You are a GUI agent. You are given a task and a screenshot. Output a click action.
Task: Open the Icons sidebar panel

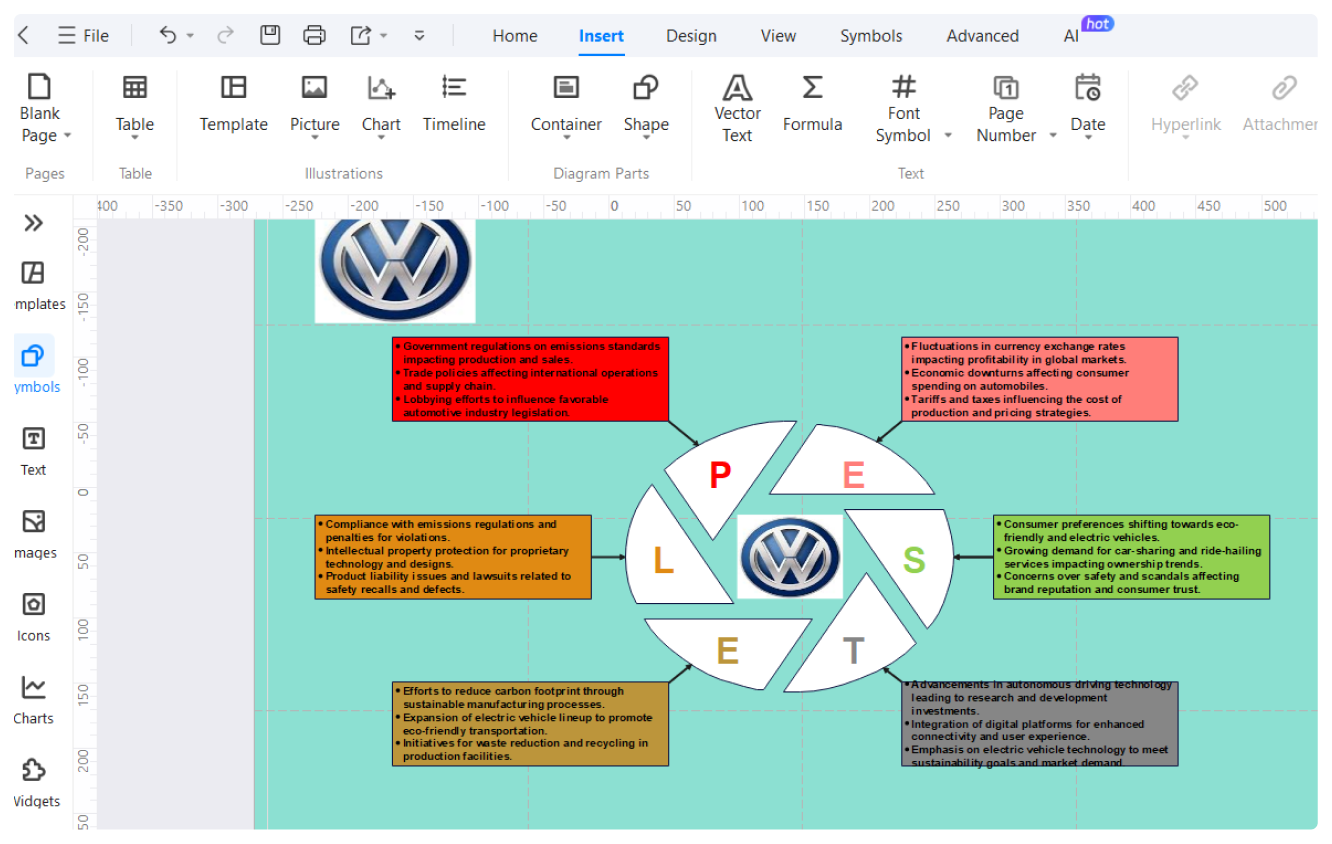coord(34,616)
